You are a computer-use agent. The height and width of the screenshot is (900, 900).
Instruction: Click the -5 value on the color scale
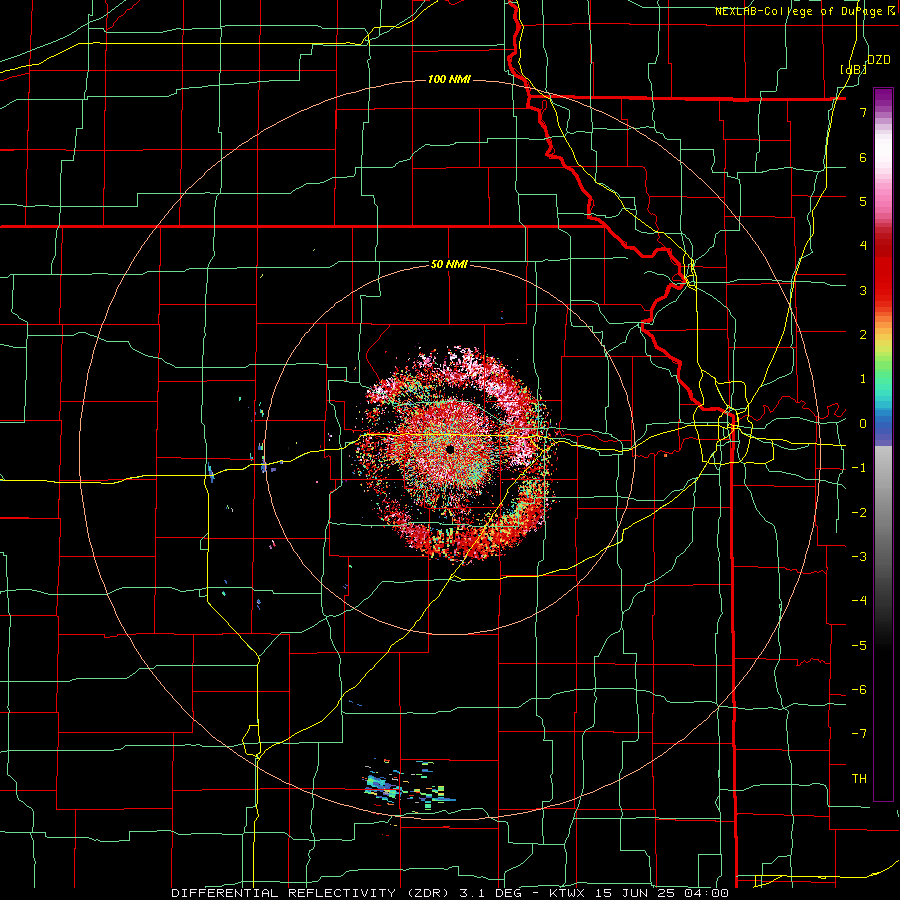(x=859, y=646)
